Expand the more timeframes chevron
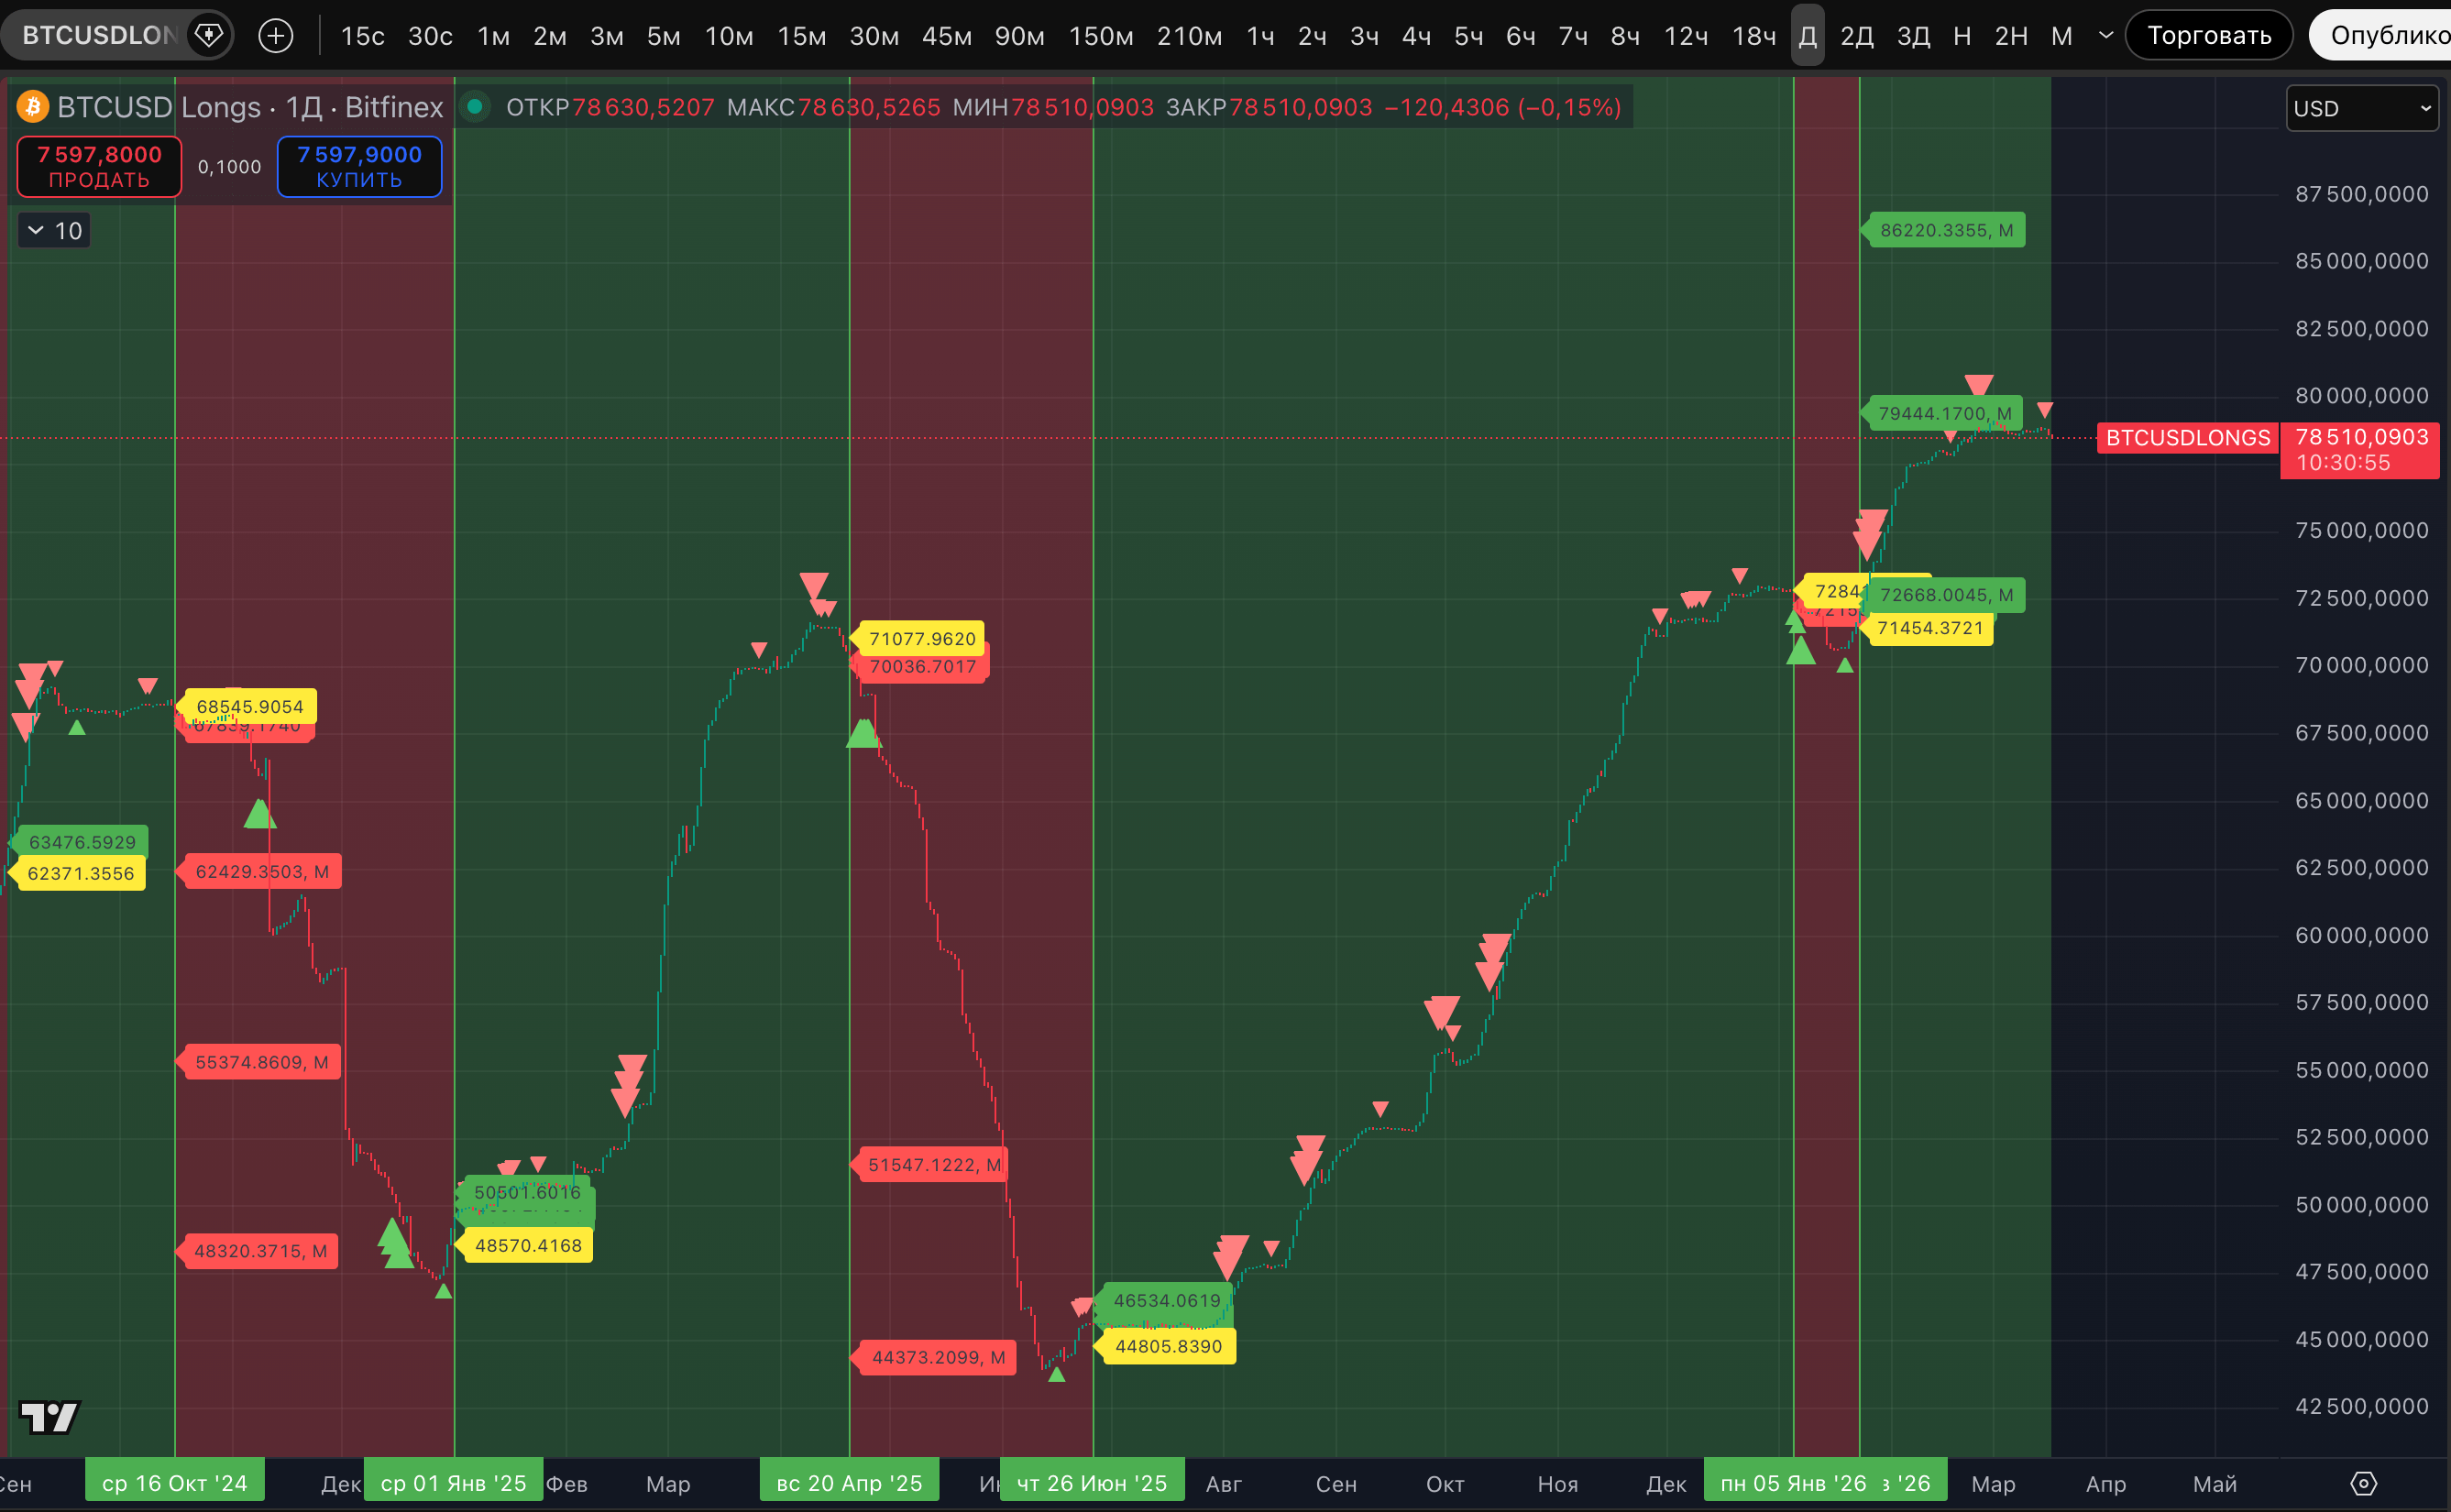The image size is (2451, 1512). [2105, 36]
